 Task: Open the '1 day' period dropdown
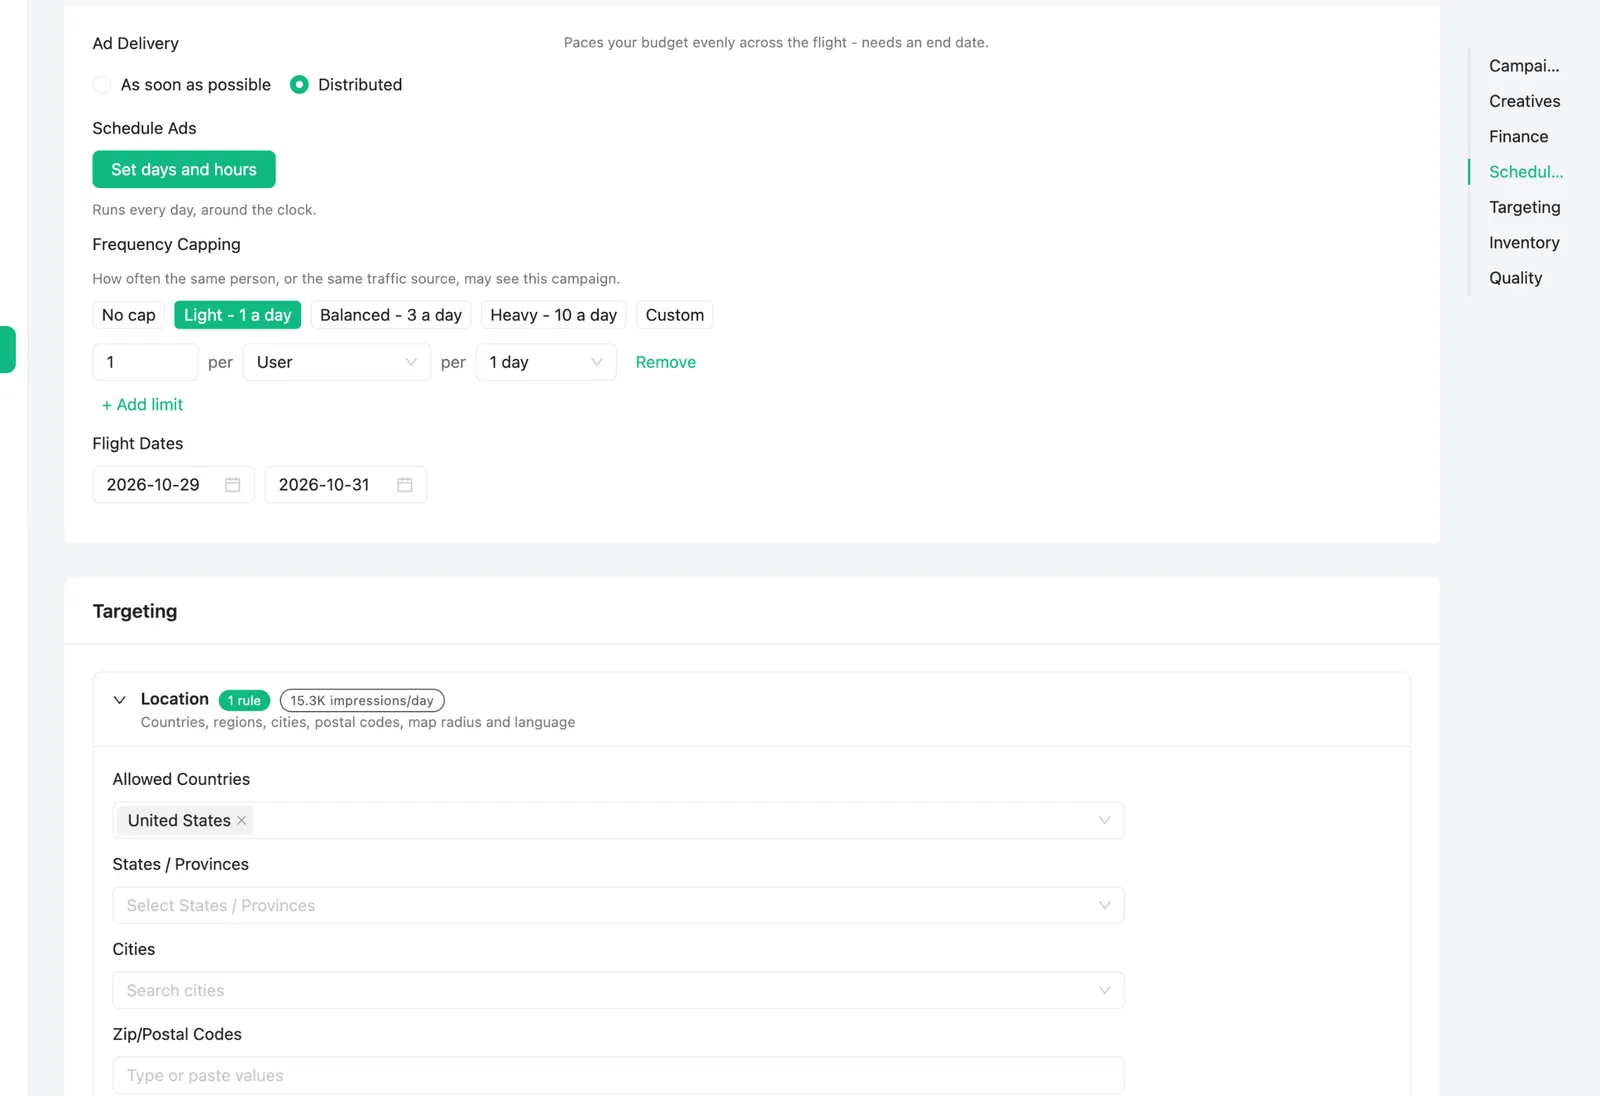coord(546,362)
